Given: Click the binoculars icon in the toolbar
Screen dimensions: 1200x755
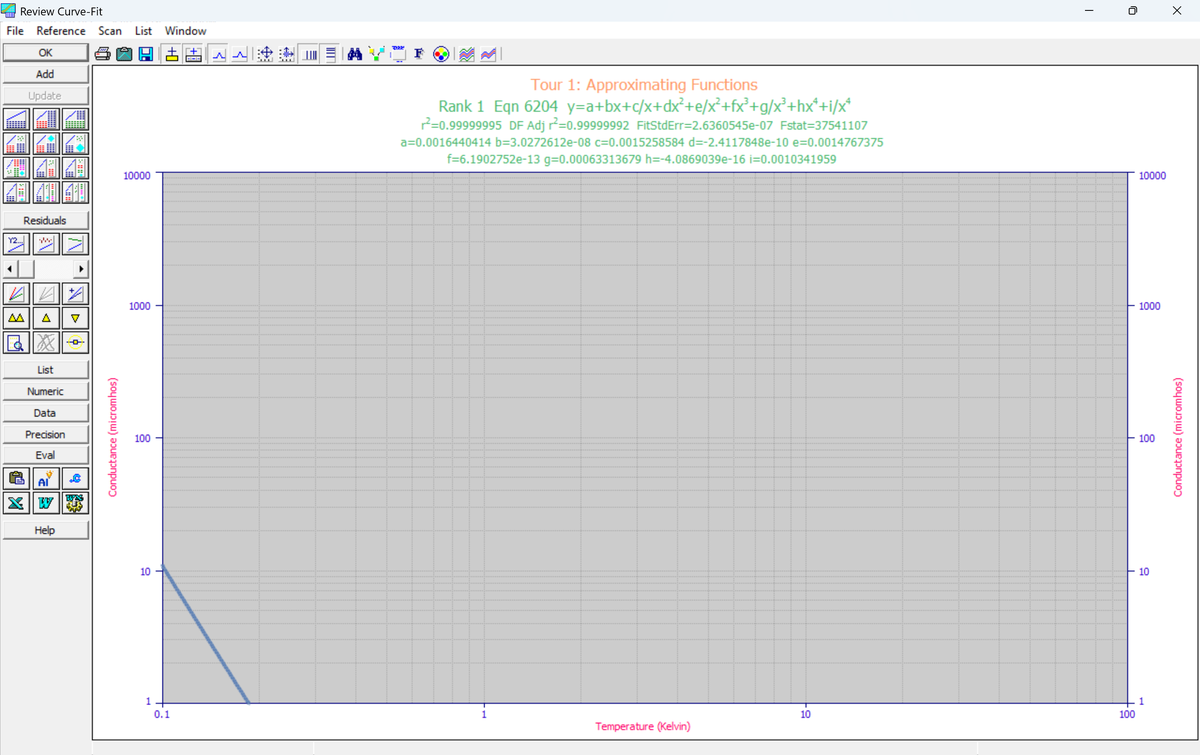Looking at the screenshot, I should click(x=355, y=53).
